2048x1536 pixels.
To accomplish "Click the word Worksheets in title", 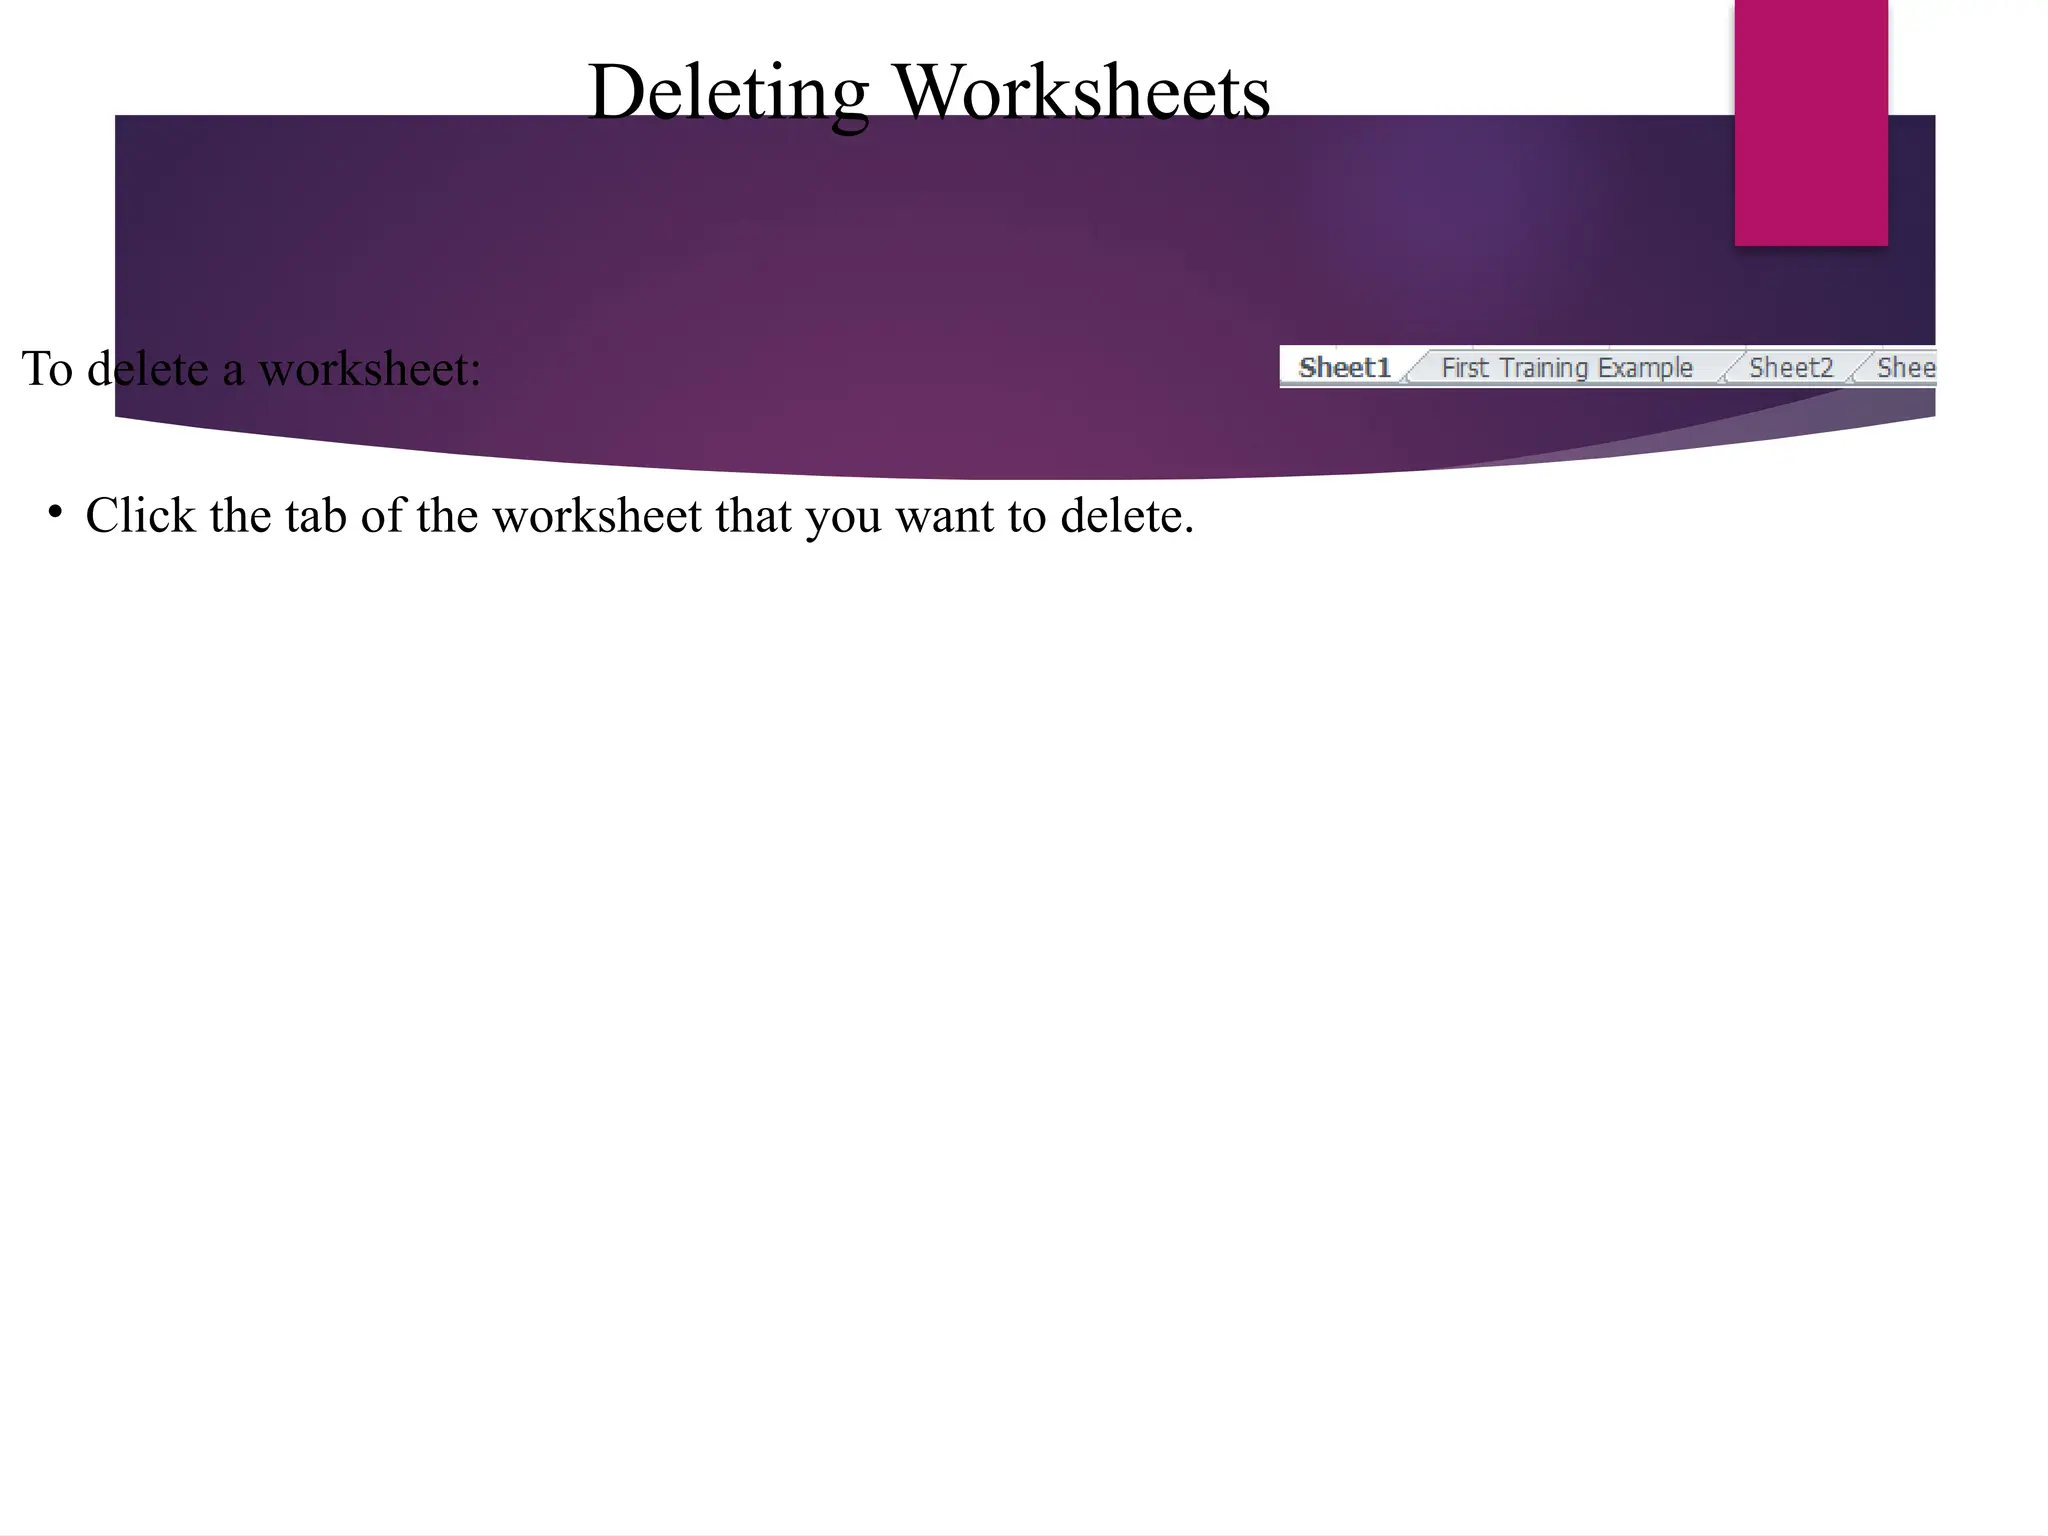I will click(x=1080, y=92).
